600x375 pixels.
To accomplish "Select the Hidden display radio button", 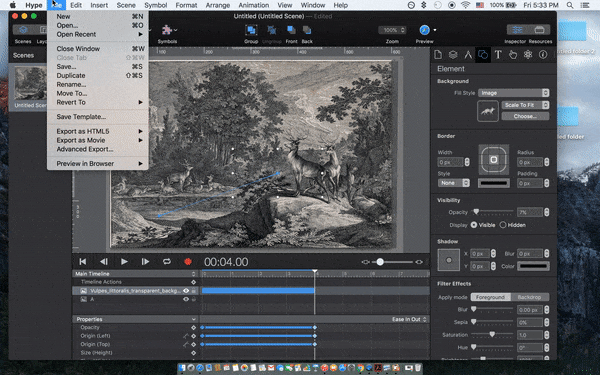I will coord(503,225).
